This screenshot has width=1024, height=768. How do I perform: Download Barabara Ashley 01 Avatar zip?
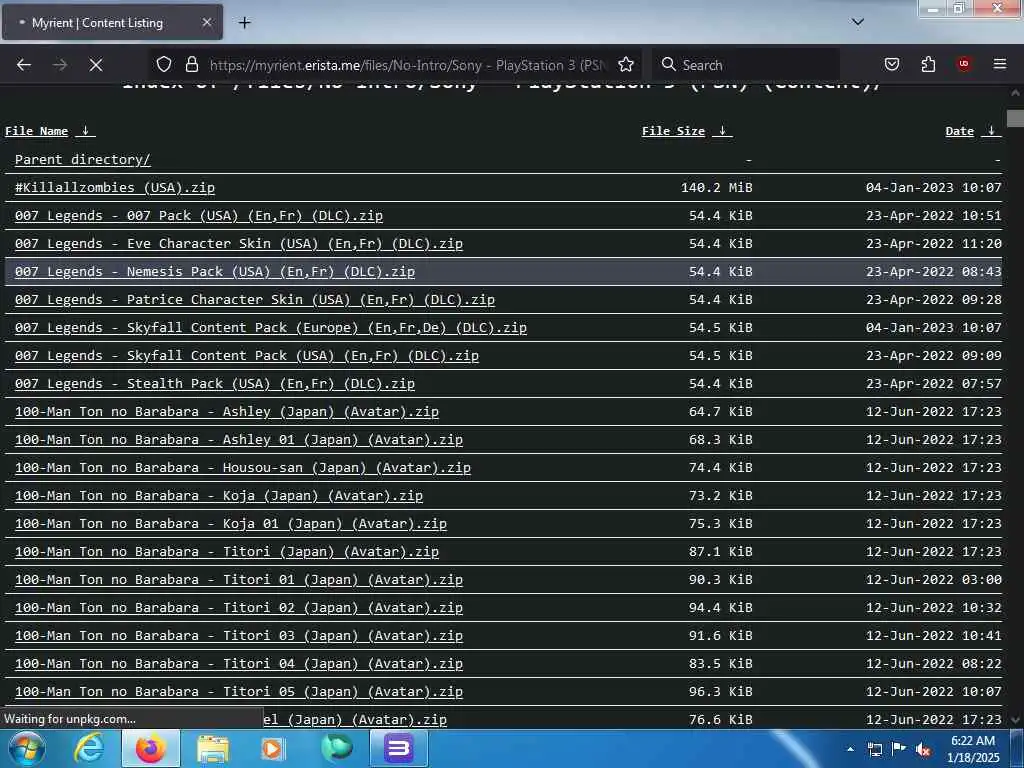[x=238, y=440]
